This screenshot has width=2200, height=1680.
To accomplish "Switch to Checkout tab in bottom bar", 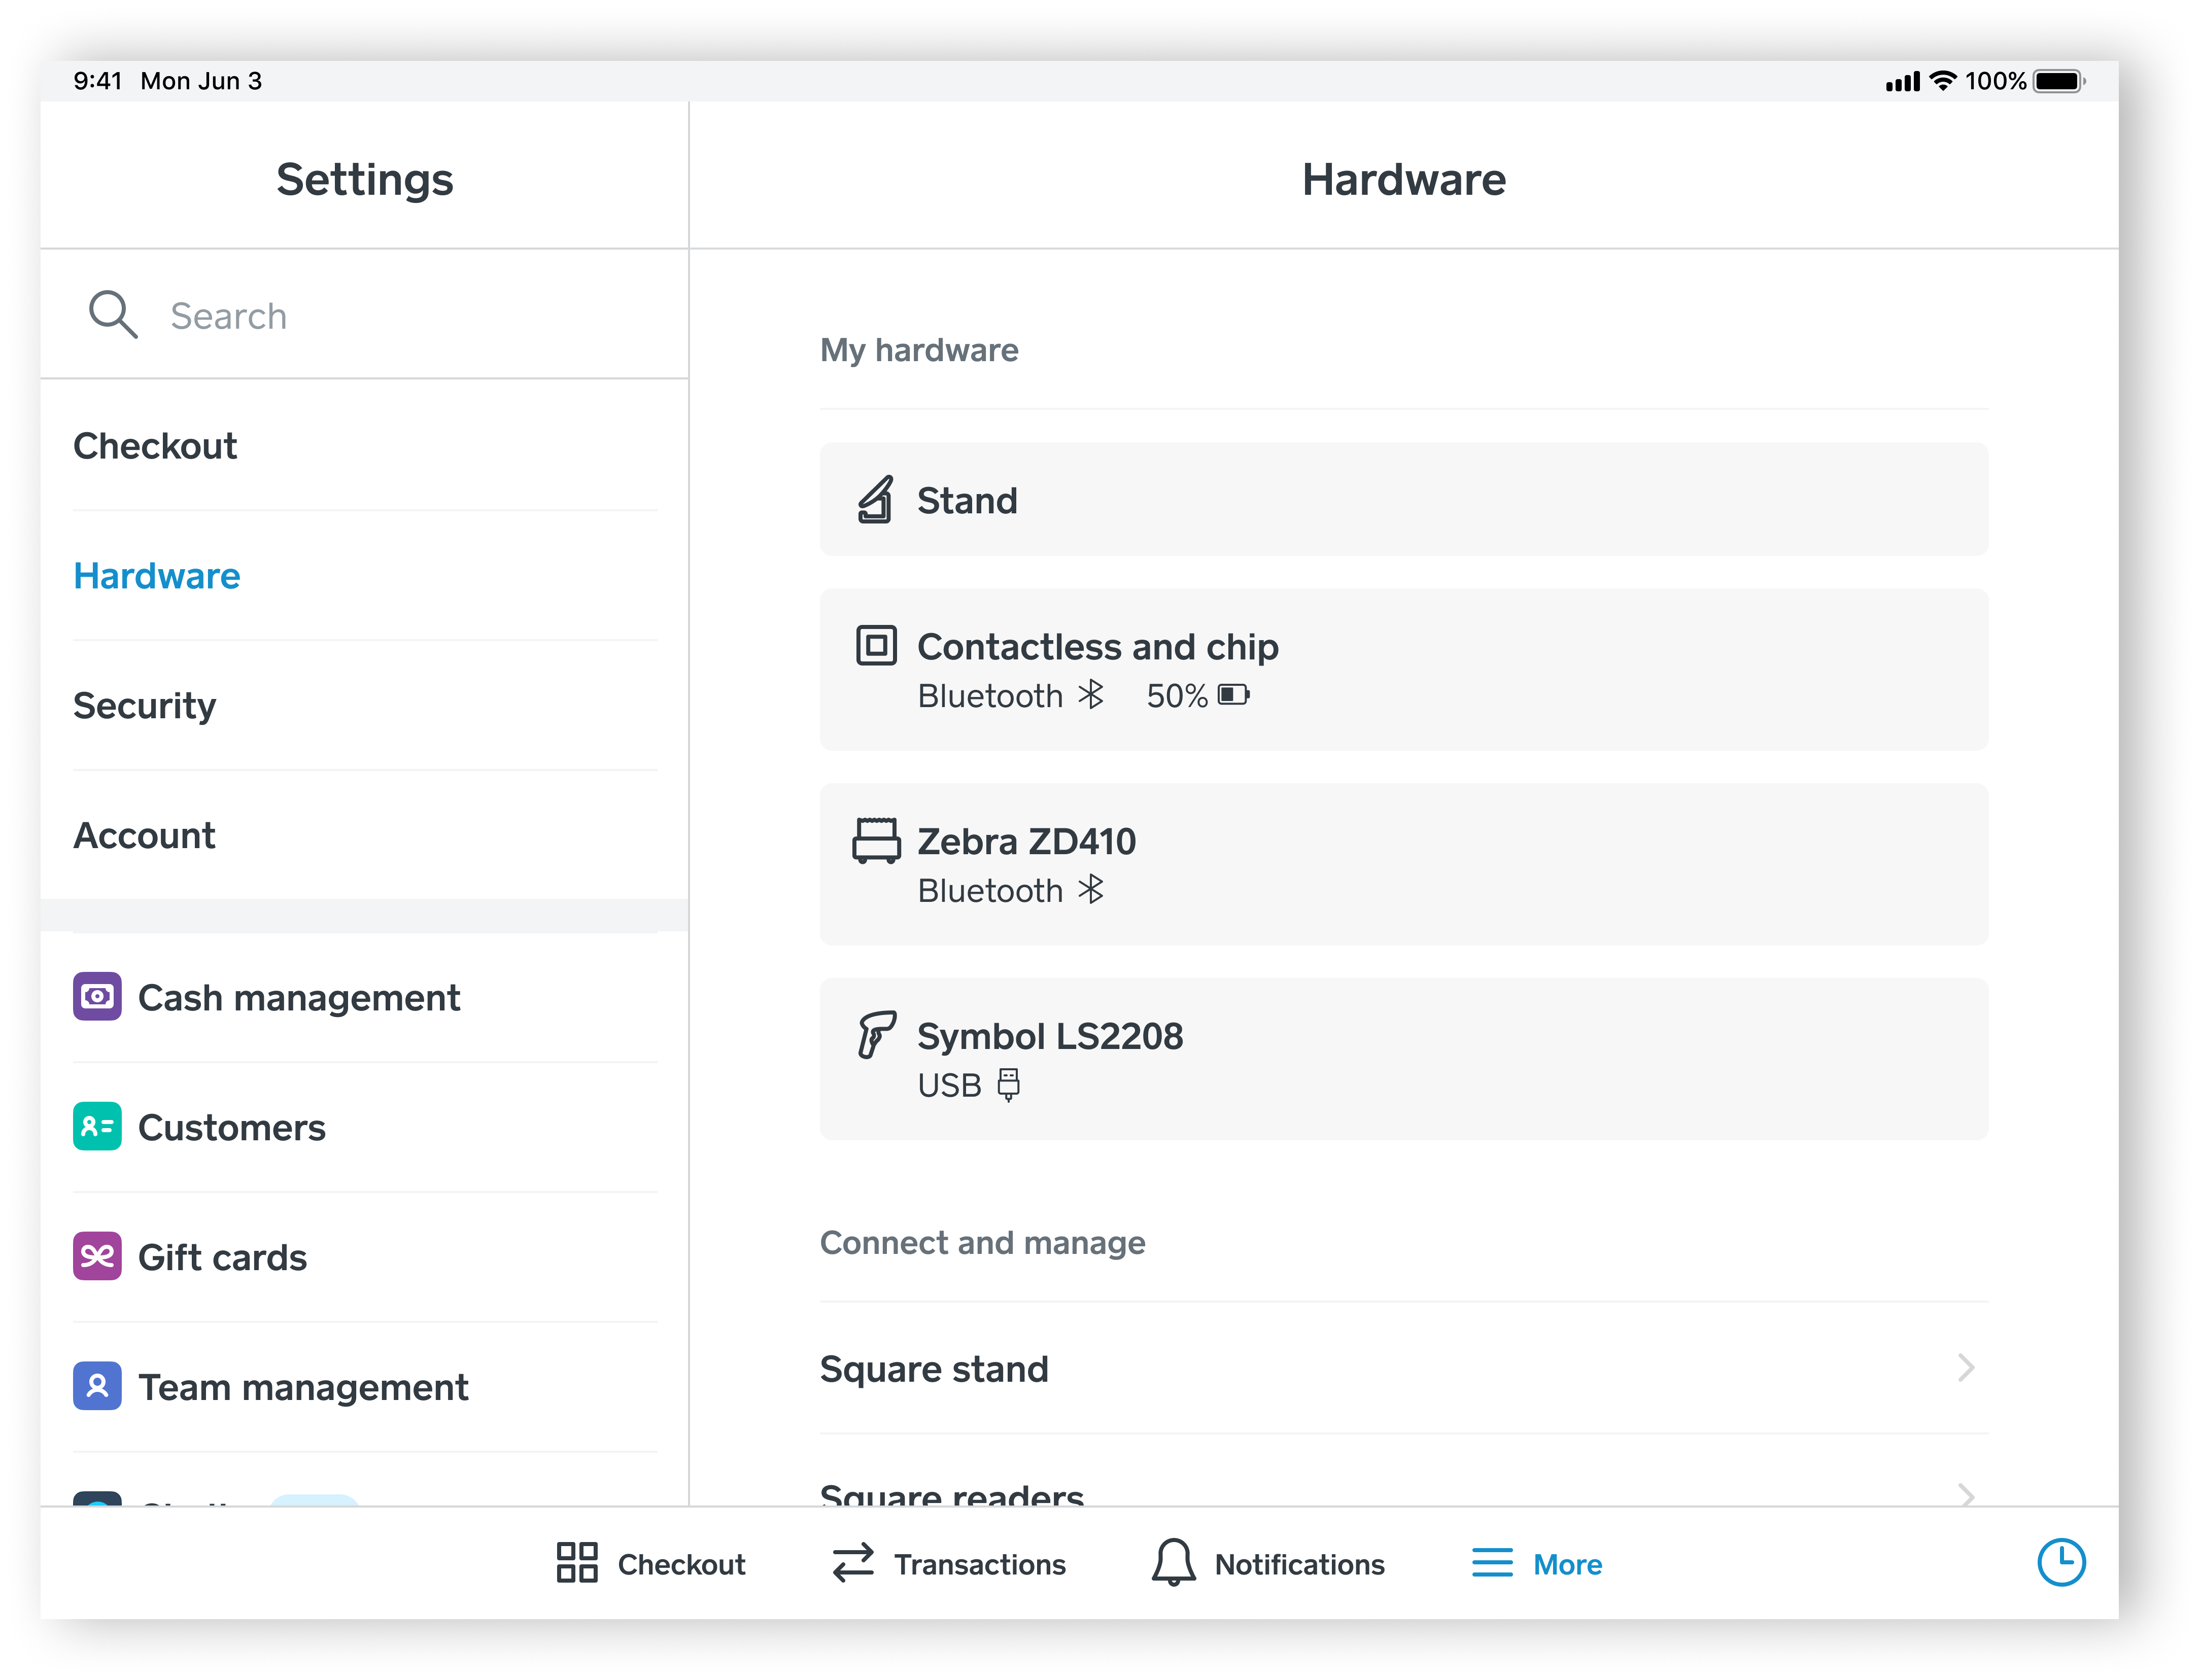I will coord(651,1563).
